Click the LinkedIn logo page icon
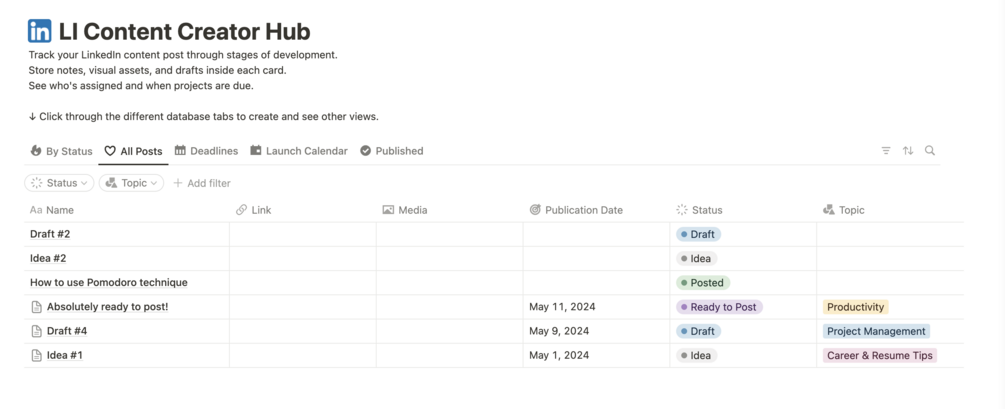1005x409 pixels. [x=40, y=31]
